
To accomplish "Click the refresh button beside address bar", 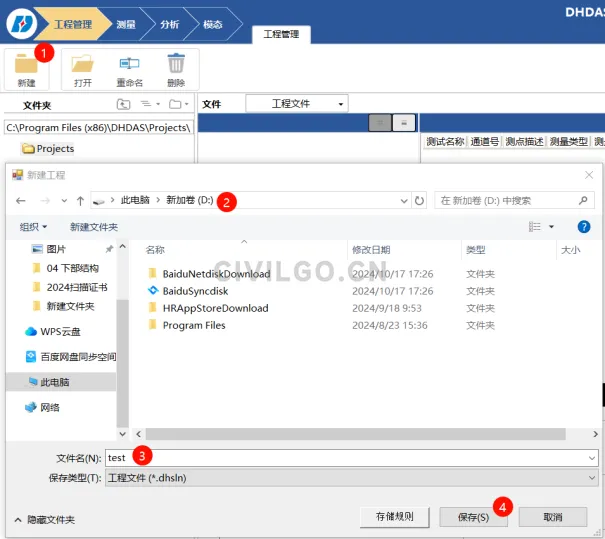I will 420,200.
